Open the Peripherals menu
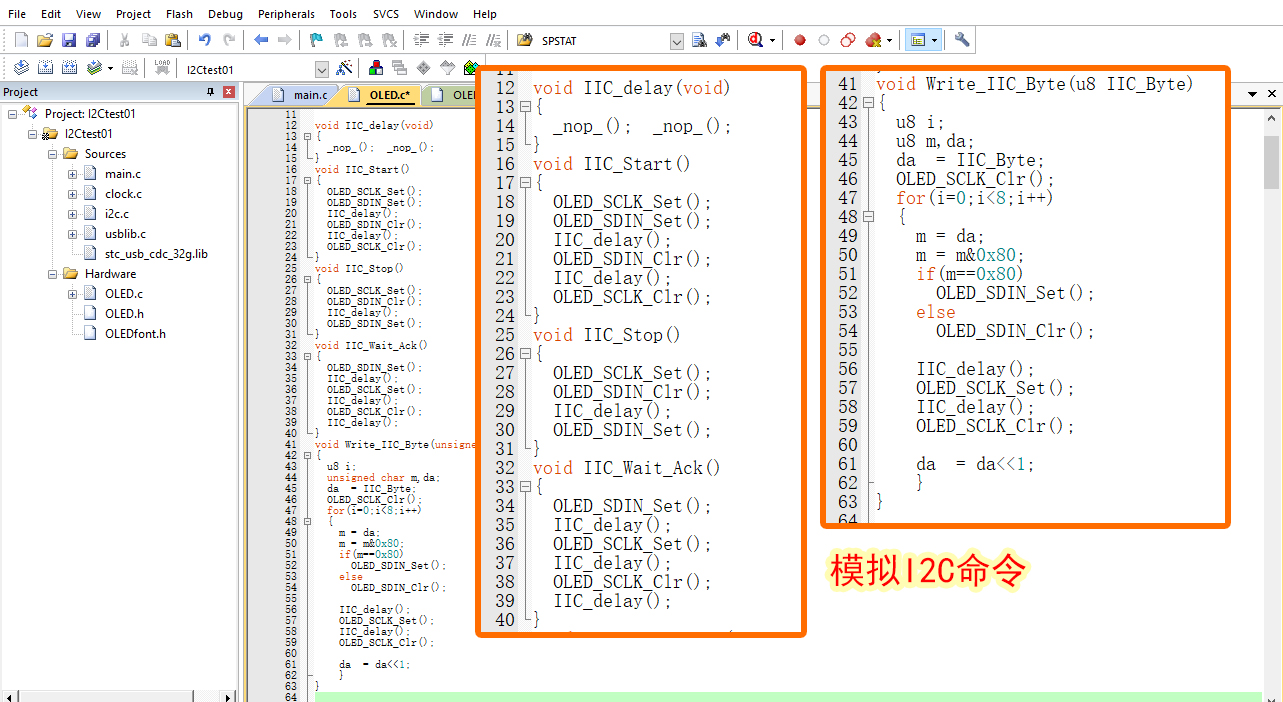 point(286,14)
